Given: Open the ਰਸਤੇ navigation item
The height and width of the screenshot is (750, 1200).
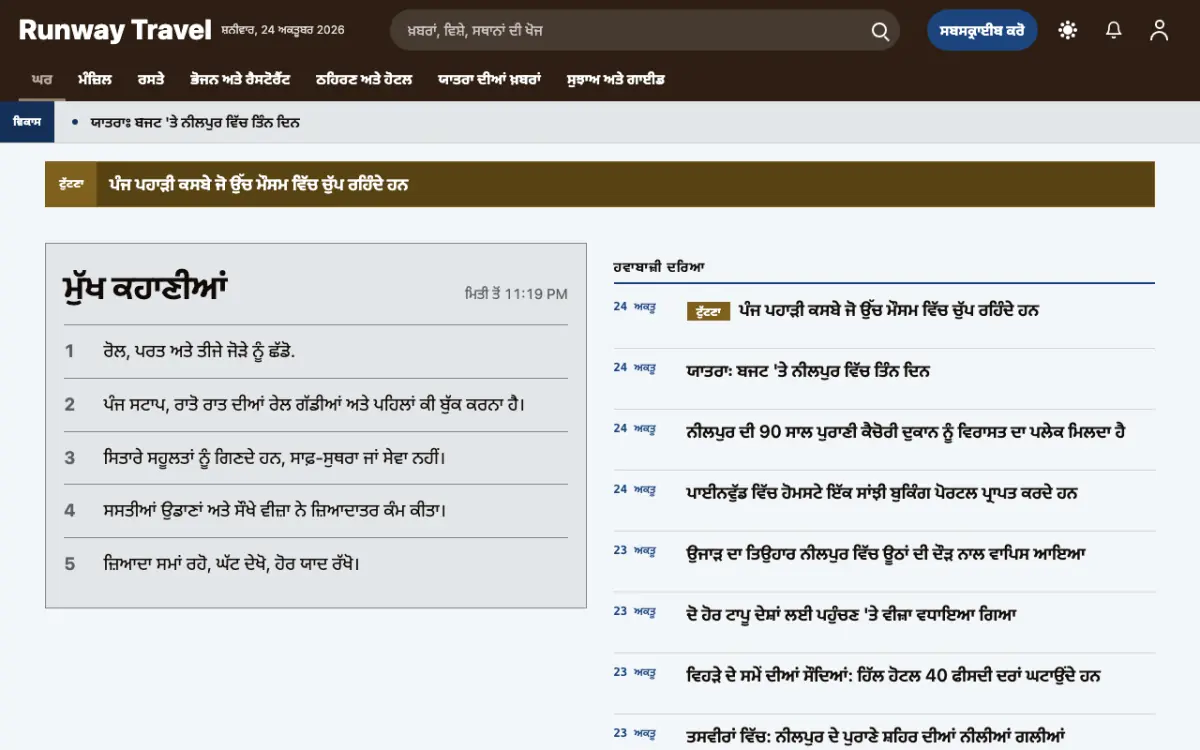Looking at the screenshot, I should (151, 79).
